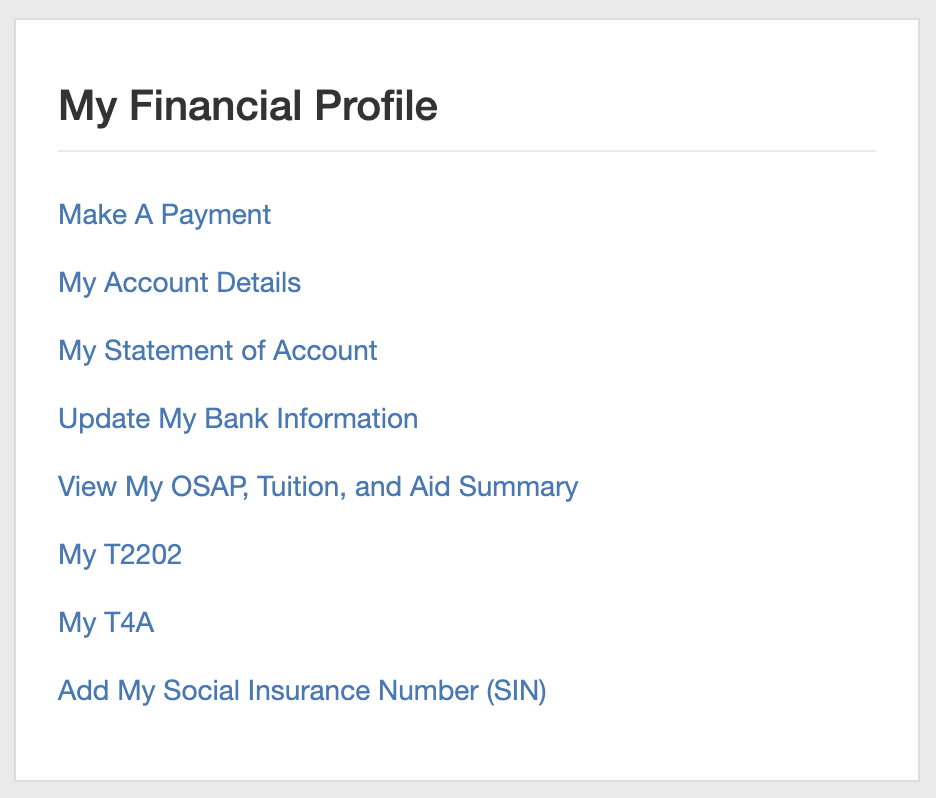This screenshot has height=798, width=936.
Task: Click the link just below Make A Payment
Action: (179, 283)
